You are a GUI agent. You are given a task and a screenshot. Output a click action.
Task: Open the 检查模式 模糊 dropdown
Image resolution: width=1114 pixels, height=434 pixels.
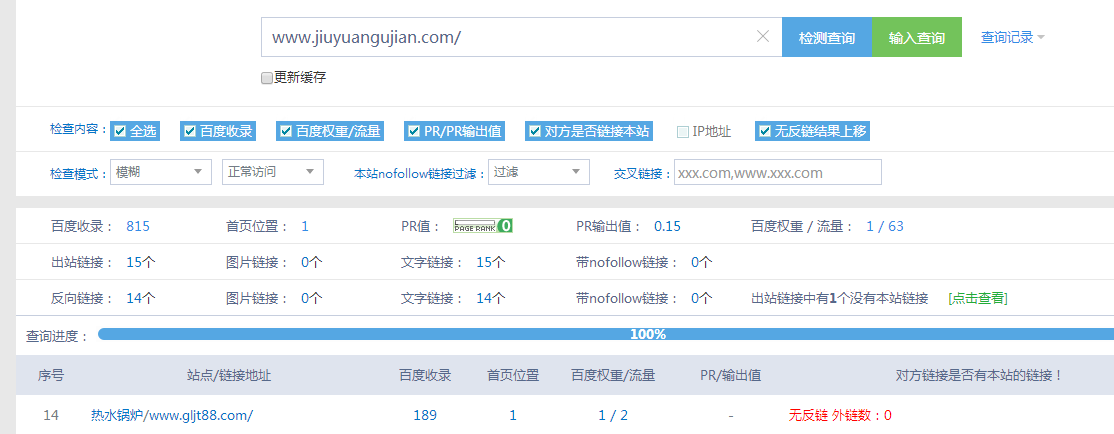point(160,172)
